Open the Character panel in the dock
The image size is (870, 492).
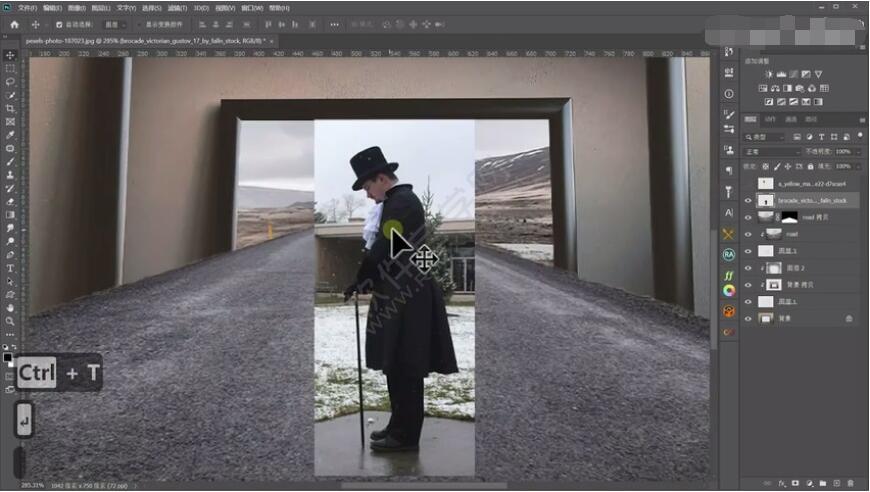(x=729, y=212)
